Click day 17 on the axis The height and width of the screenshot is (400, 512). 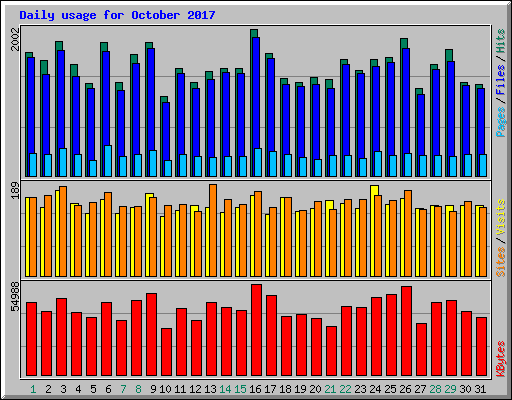click(270, 389)
